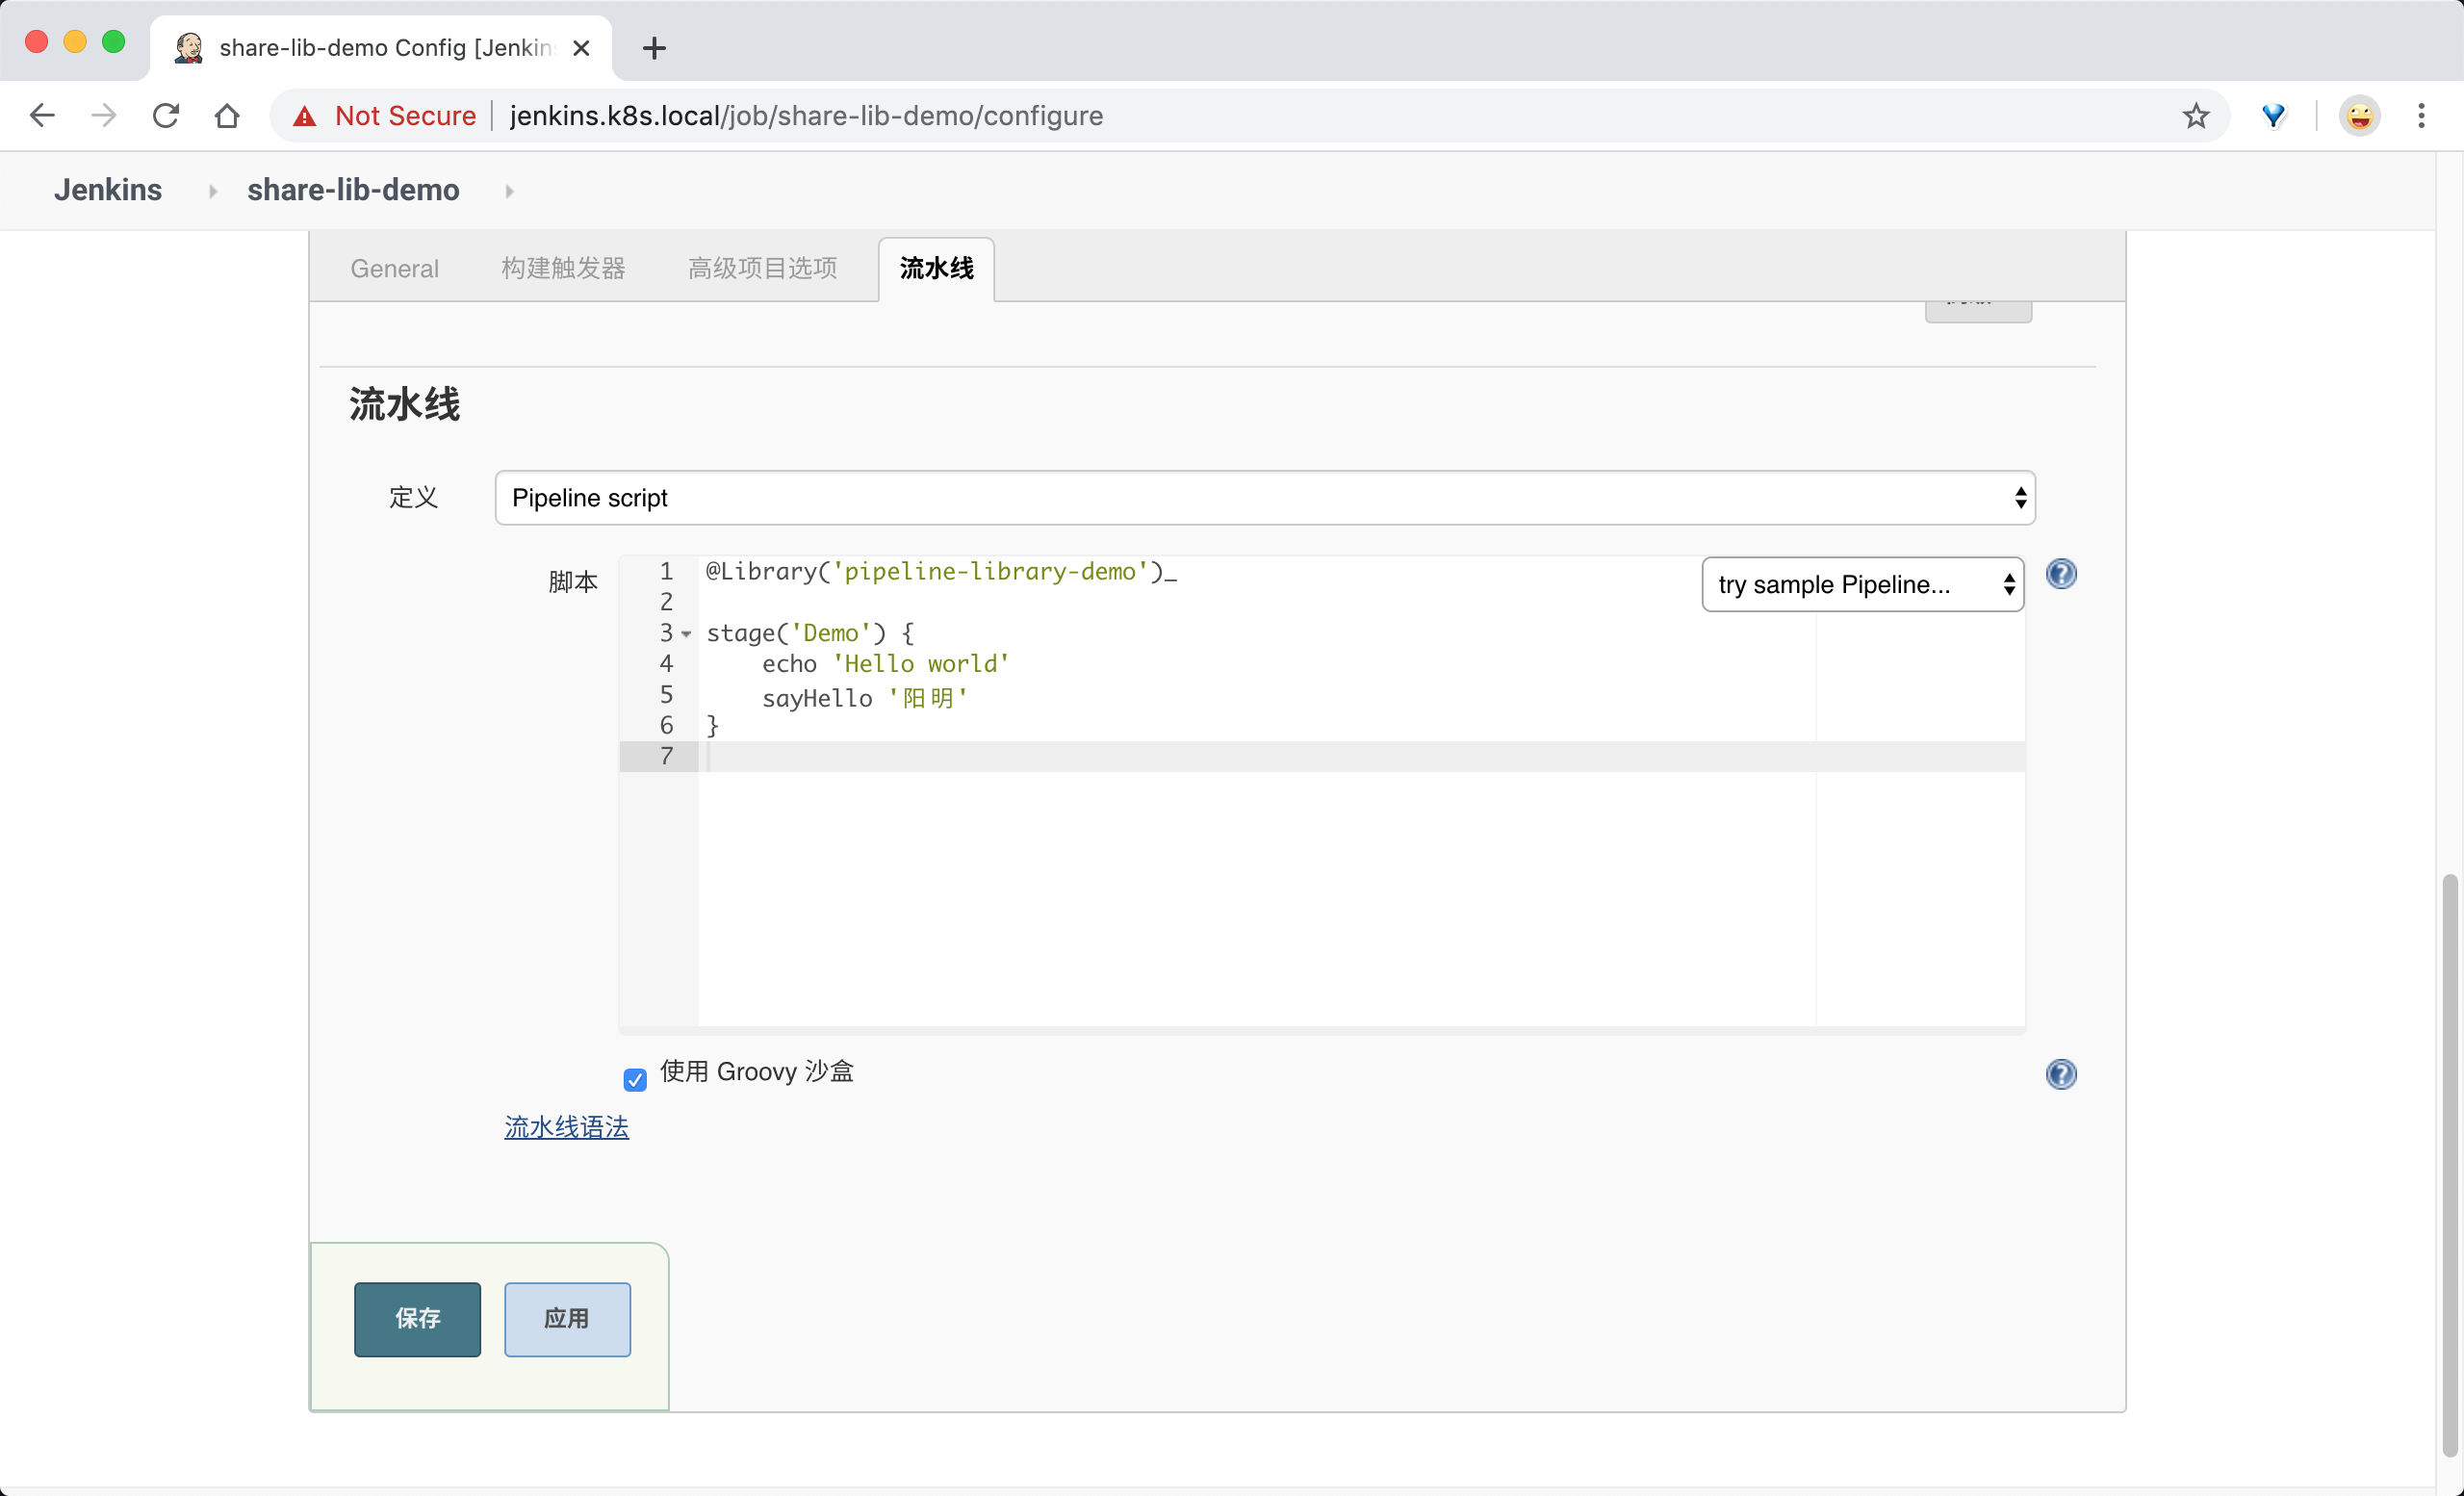Open the browser menu with three dots
The height and width of the screenshot is (1496, 2464).
[x=2423, y=115]
